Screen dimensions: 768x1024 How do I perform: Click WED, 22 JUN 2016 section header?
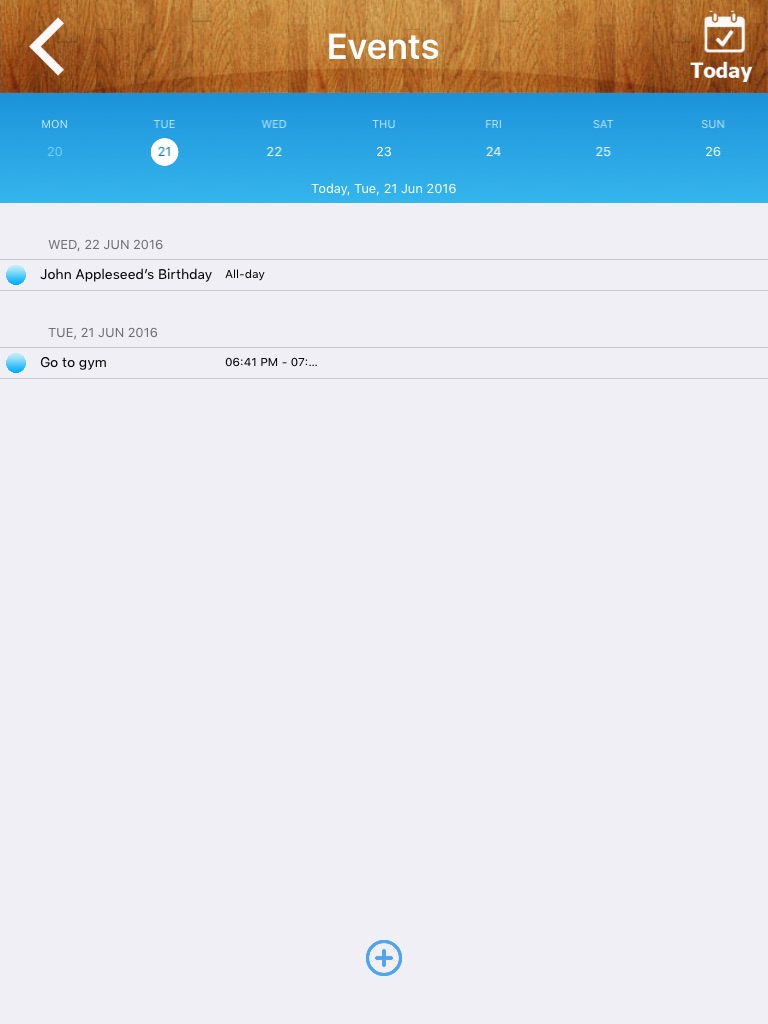(x=106, y=245)
